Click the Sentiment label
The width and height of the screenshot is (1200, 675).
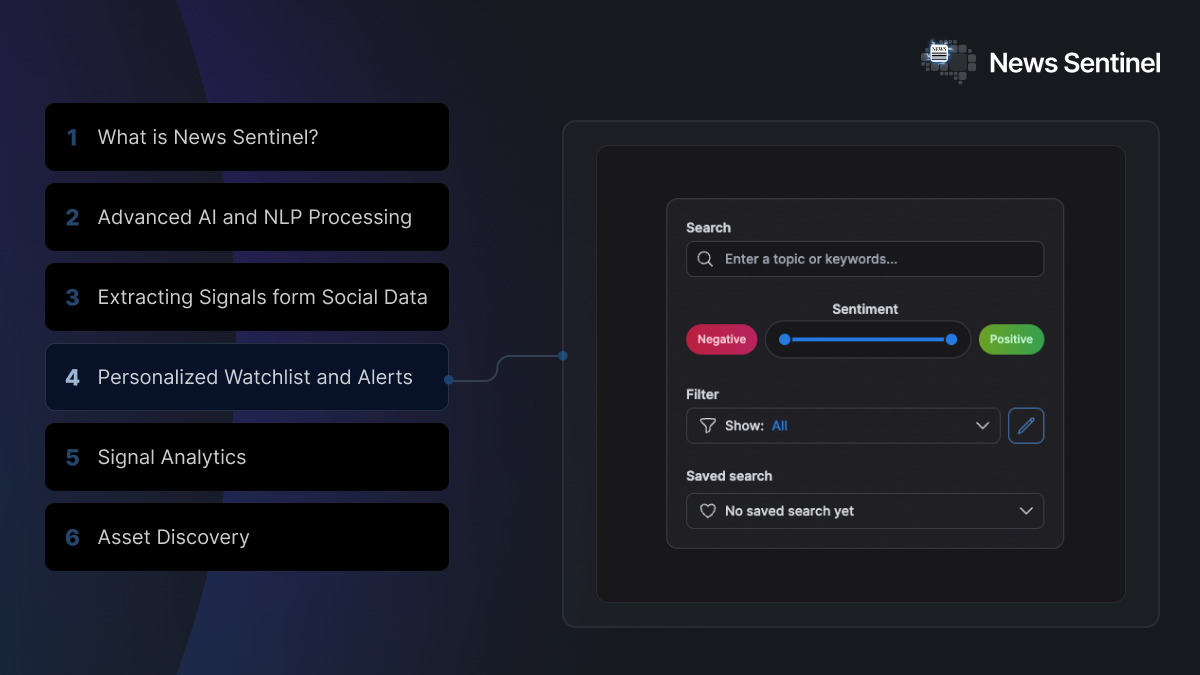[865, 309]
